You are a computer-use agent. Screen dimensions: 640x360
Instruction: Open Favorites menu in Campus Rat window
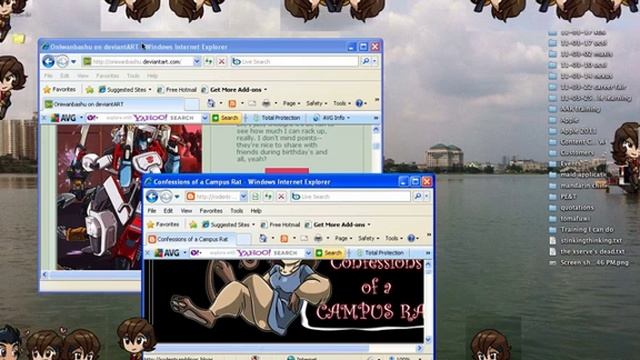(x=211, y=211)
